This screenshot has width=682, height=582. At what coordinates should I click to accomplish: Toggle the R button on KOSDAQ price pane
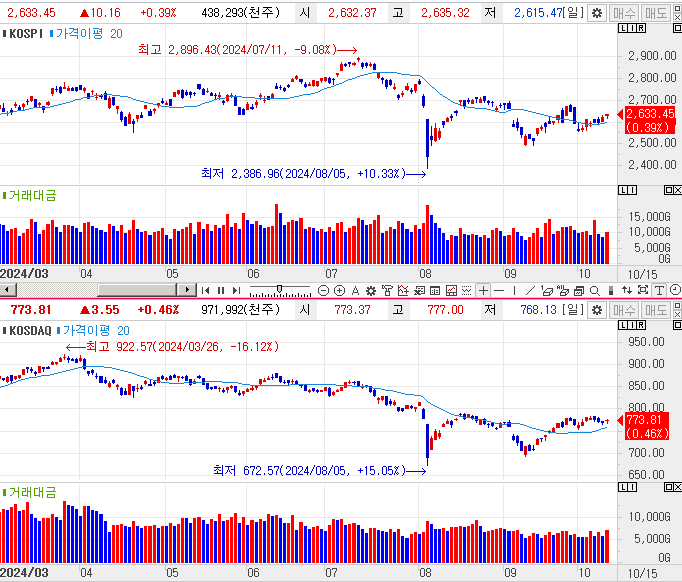[x=642, y=325]
